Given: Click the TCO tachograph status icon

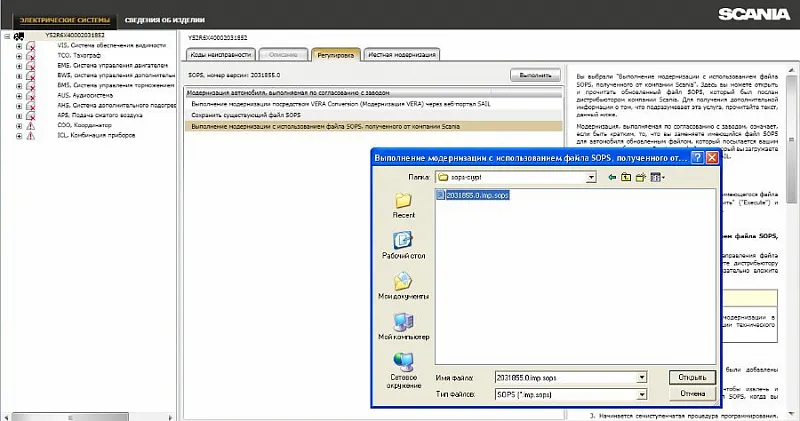Looking at the screenshot, I should (31, 56).
